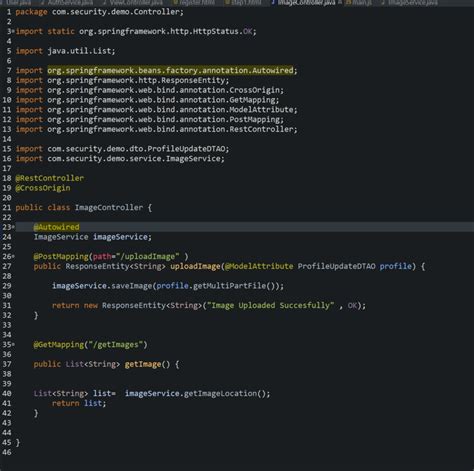Image resolution: width=474 pixels, height=471 pixels.
Task: Open the register.html editor tab
Action: (194, 3)
